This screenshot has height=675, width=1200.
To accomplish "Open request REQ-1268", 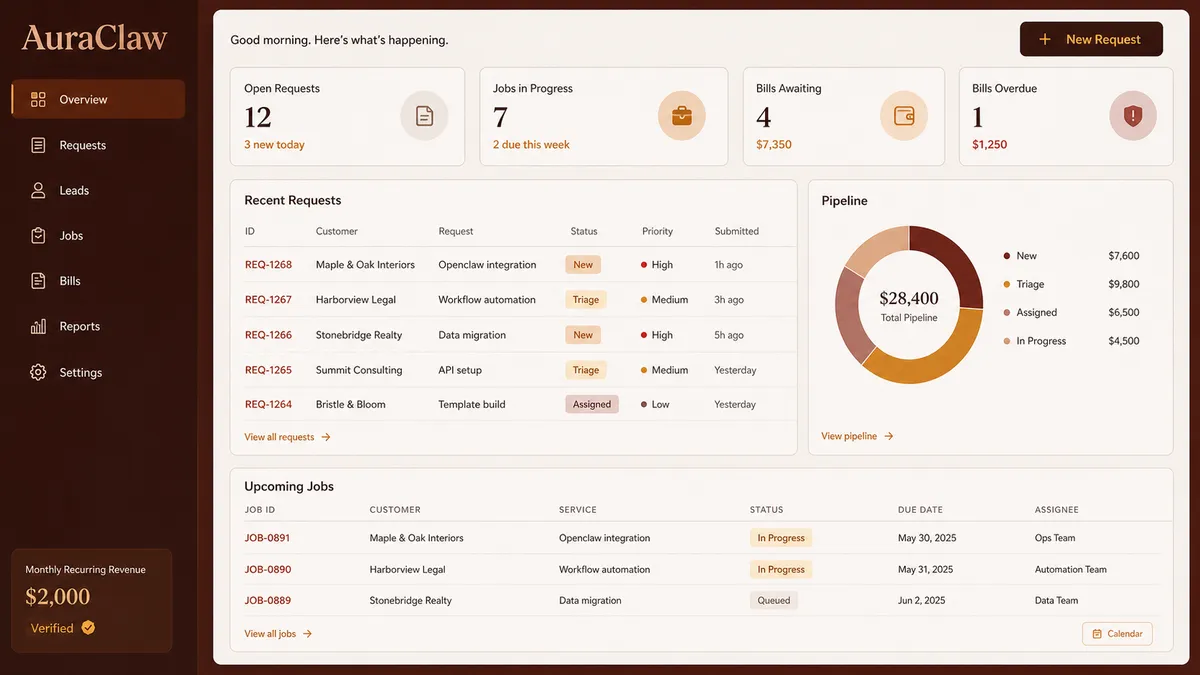I will [268, 265].
